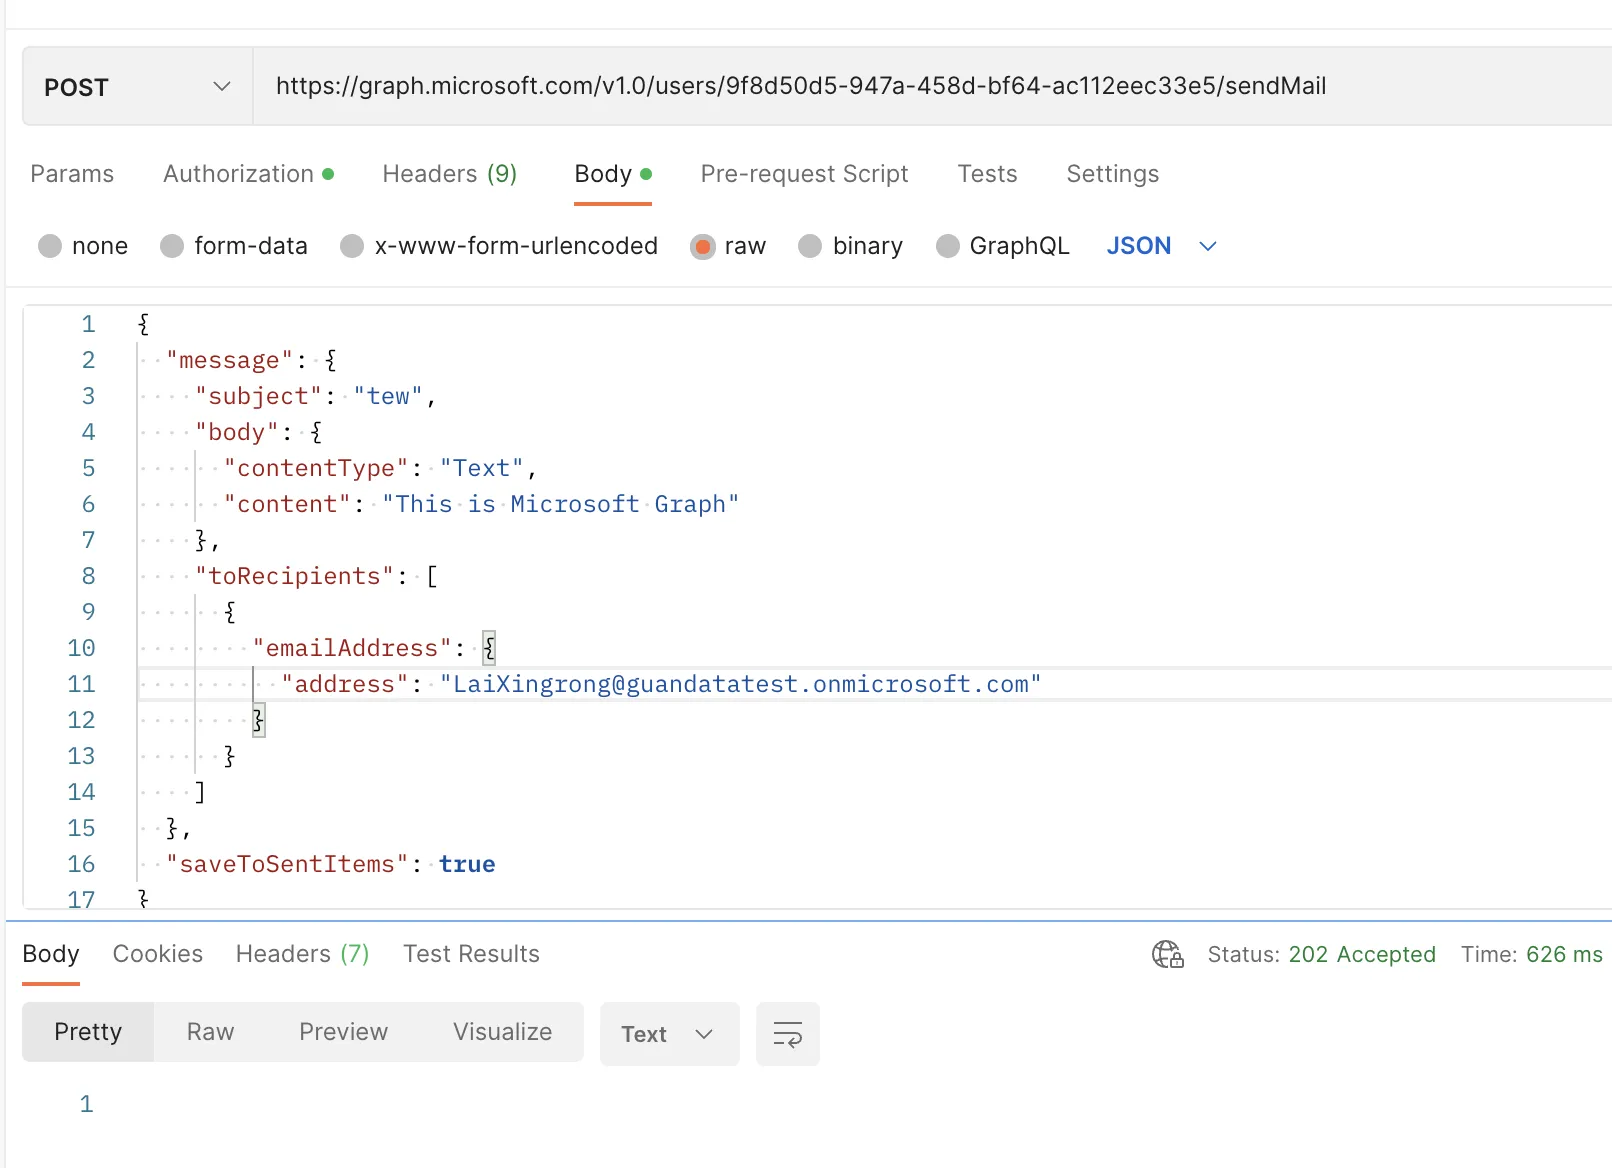Open the response Cookies tab
This screenshot has height=1168, width=1612.
(157, 954)
